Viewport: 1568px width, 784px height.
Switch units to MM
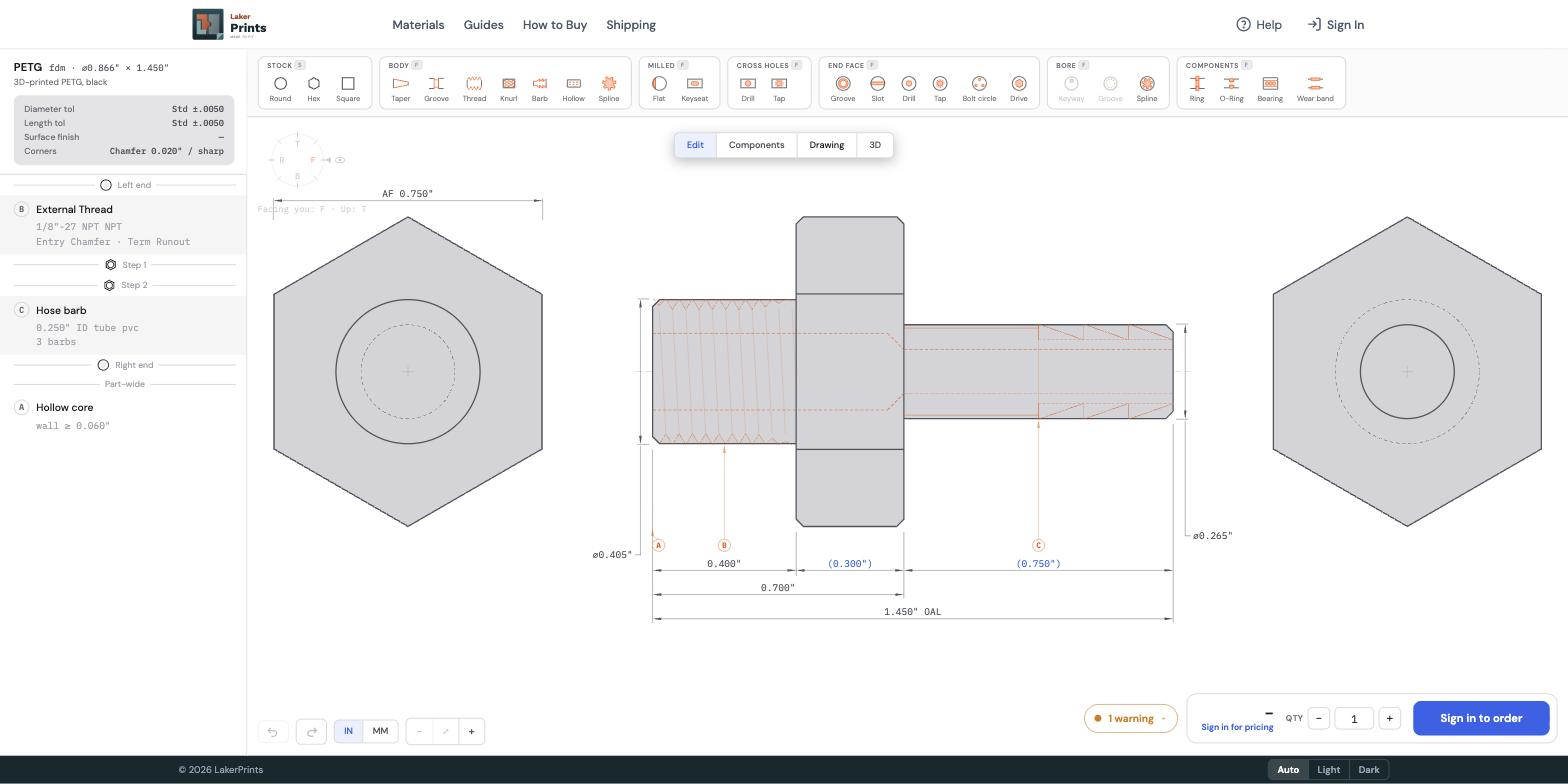click(x=380, y=731)
